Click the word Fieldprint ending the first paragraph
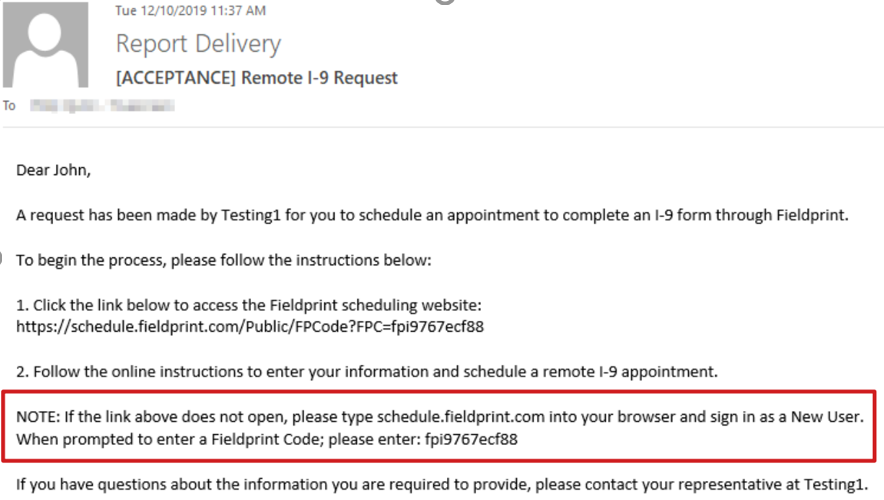 point(812,215)
